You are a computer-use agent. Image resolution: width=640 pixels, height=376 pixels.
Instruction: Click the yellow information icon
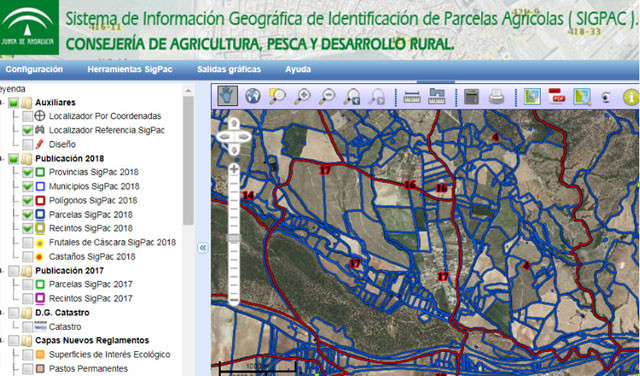click(x=631, y=97)
